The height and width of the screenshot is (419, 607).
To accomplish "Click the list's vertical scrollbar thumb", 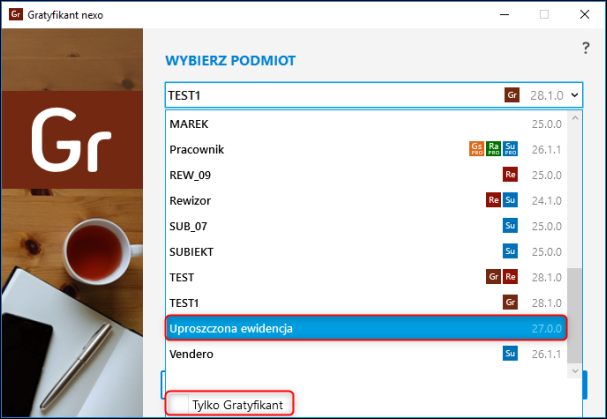I will [575, 316].
